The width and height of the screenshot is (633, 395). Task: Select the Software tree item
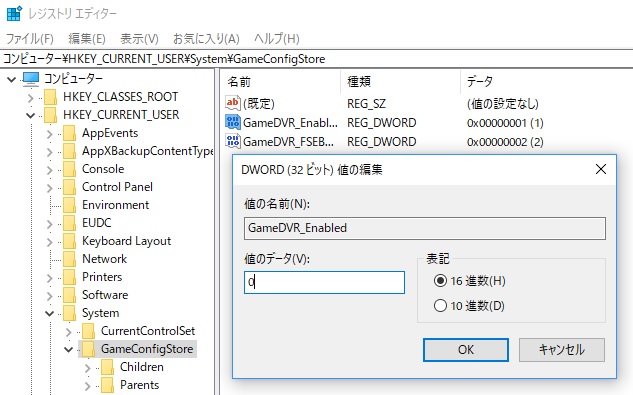tap(105, 295)
